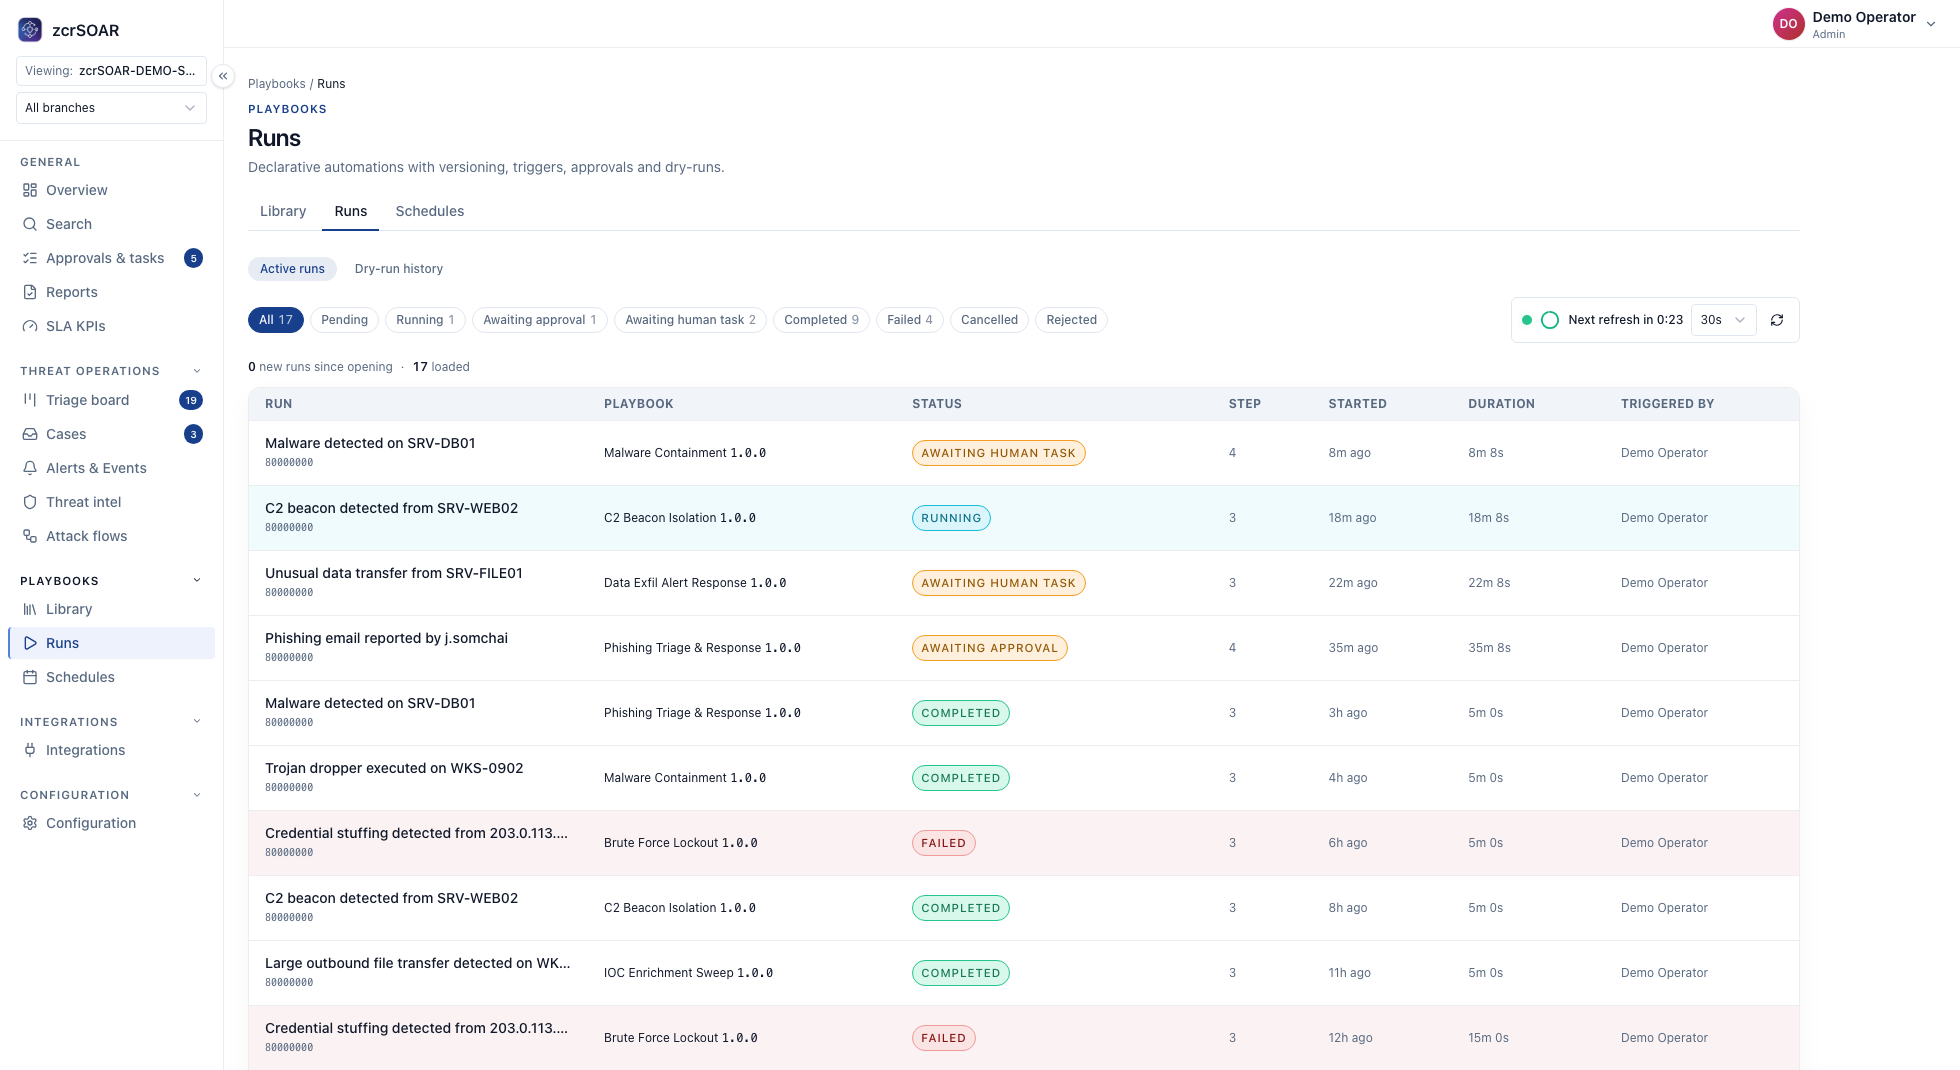Viewport: 1960px width, 1070px height.
Task: Open the All branches dropdown
Action: click(111, 108)
